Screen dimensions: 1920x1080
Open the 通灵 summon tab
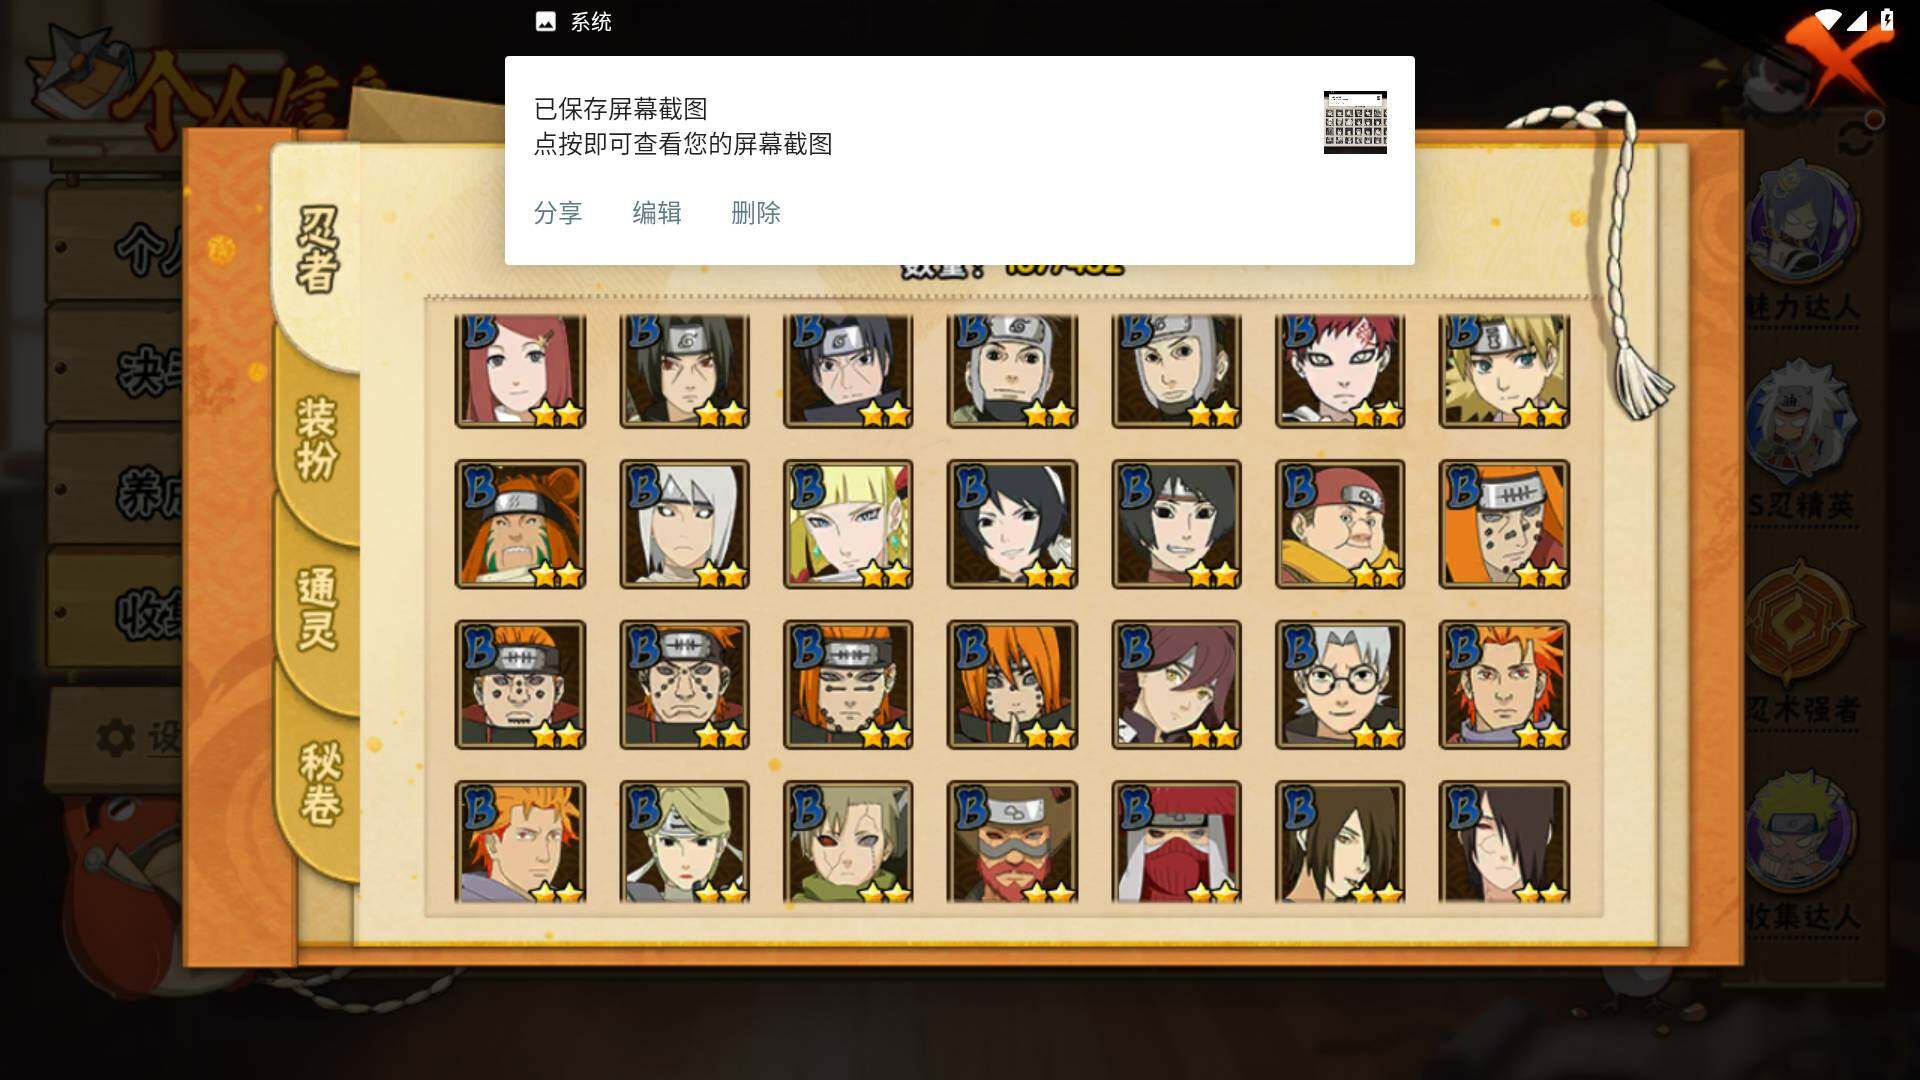tap(317, 609)
